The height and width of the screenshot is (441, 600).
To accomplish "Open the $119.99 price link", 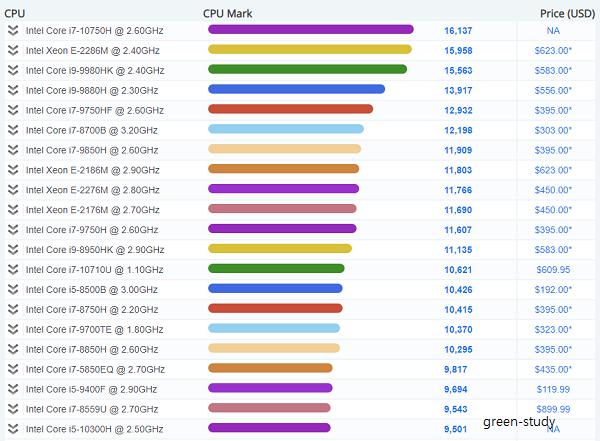I will tap(553, 389).
